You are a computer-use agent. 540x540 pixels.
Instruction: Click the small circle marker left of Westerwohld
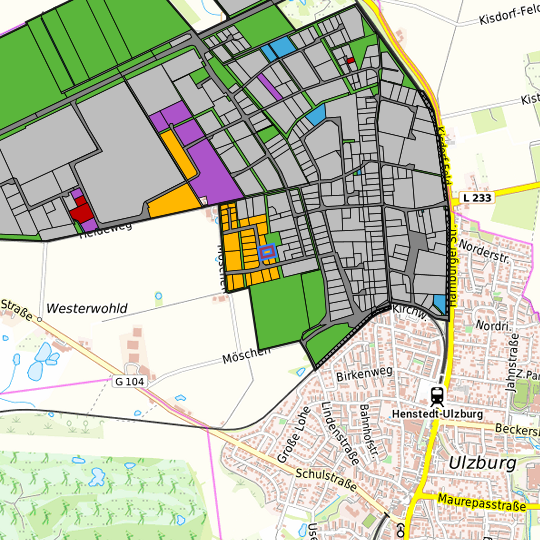tap(40, 320)
